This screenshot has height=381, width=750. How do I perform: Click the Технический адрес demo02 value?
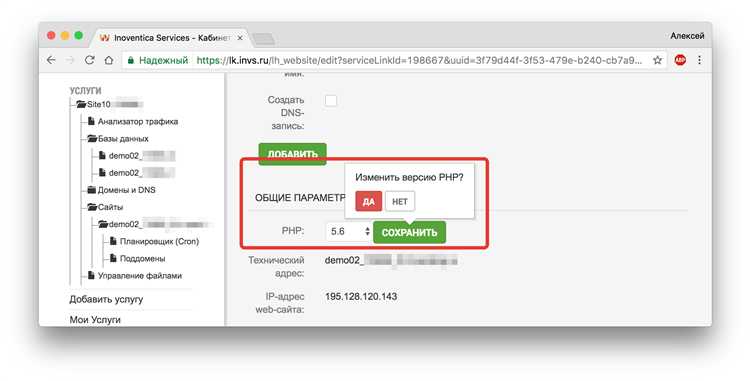click(391, 261)
